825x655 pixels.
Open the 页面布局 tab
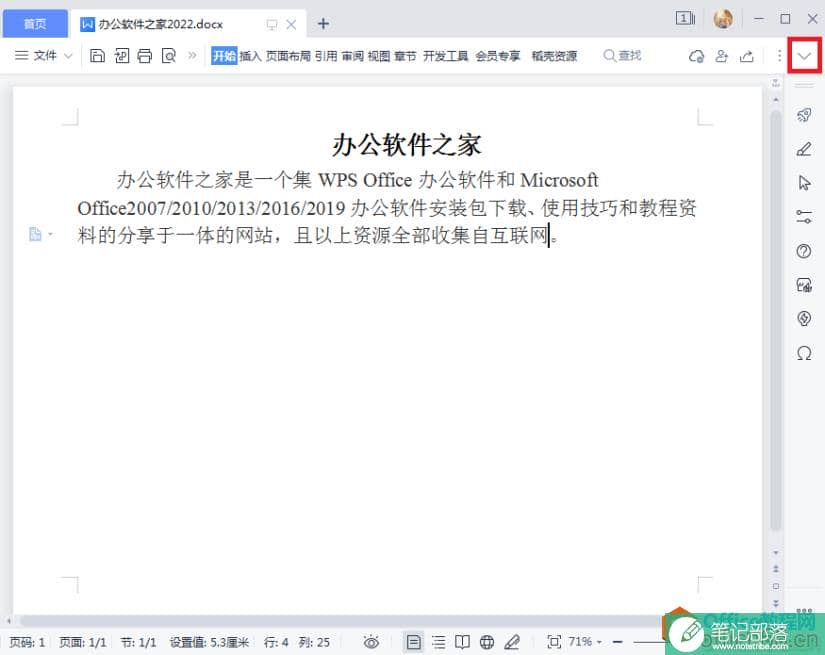[288, 55]
